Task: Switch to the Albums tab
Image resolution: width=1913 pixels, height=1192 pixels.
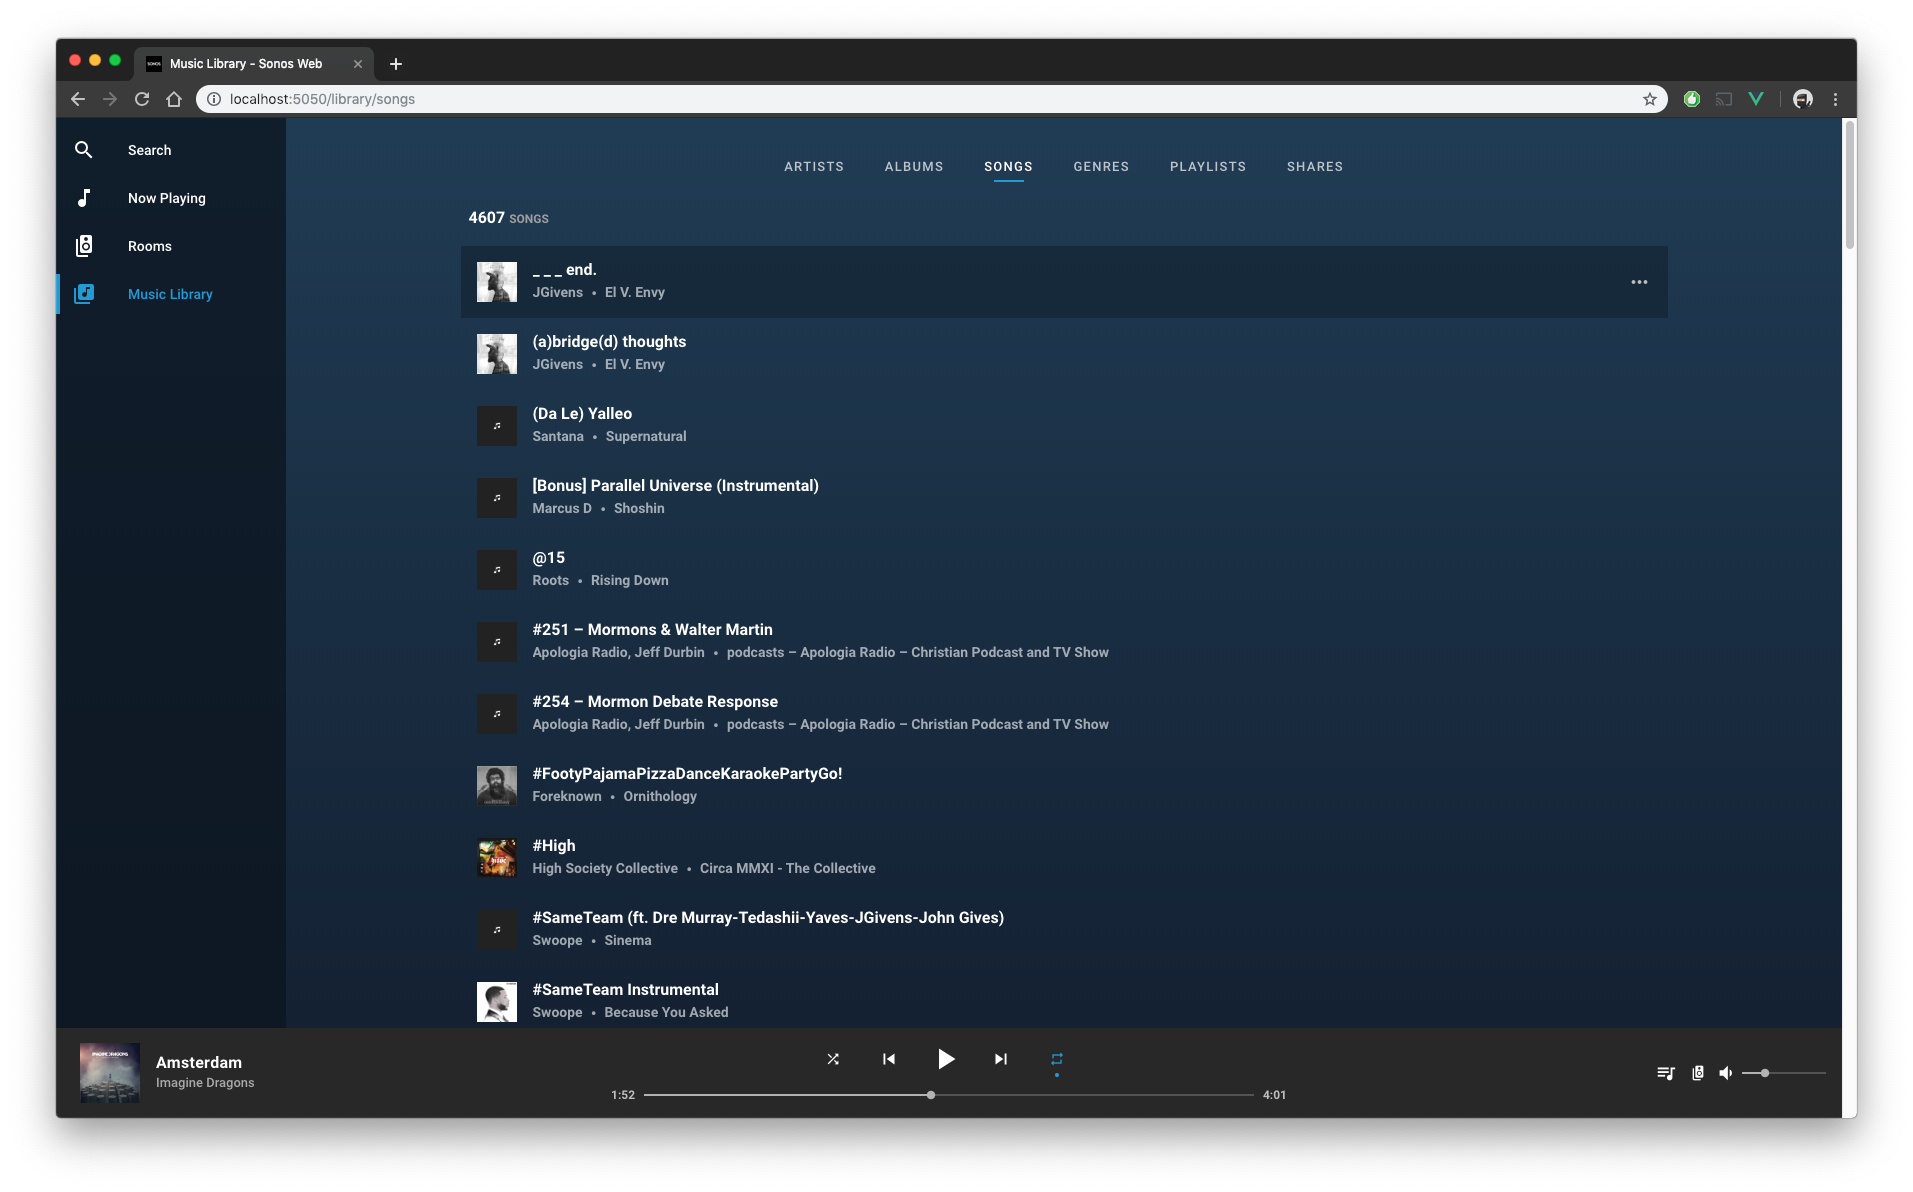Action: pyautogui.click(x=914, y=167)
